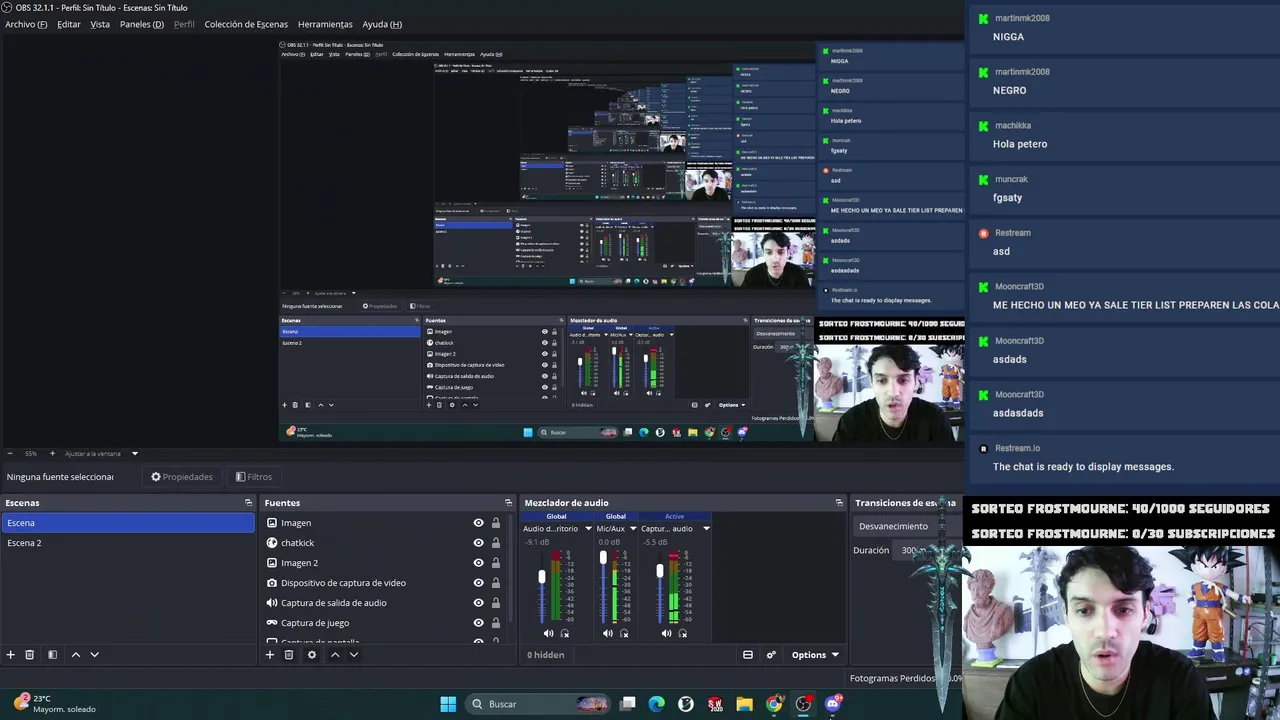The width and height of the screenshot is (1280, 720).
Task: Move source down in Fuentes list
Action: point(354,655)
